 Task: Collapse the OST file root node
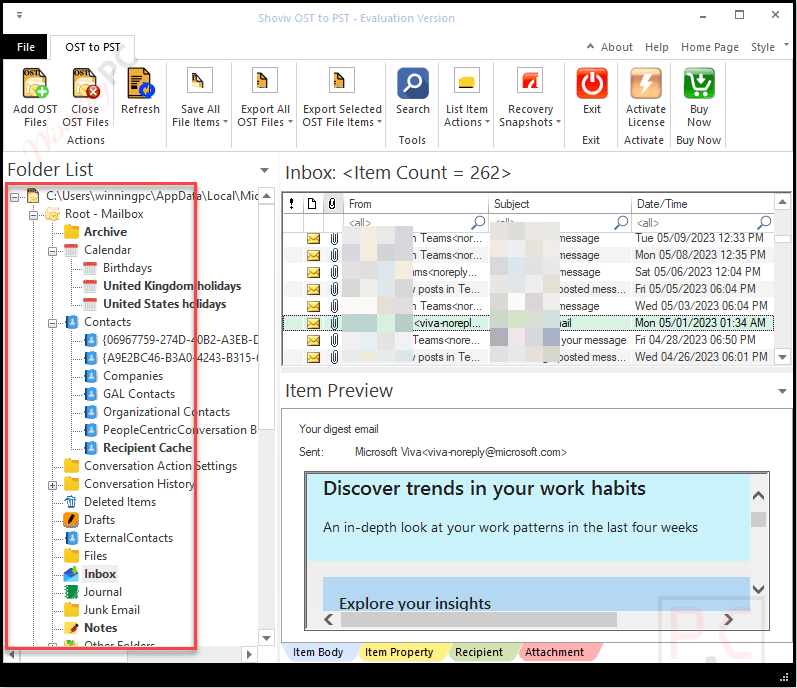pyautogui.click(x=14, y=197)
